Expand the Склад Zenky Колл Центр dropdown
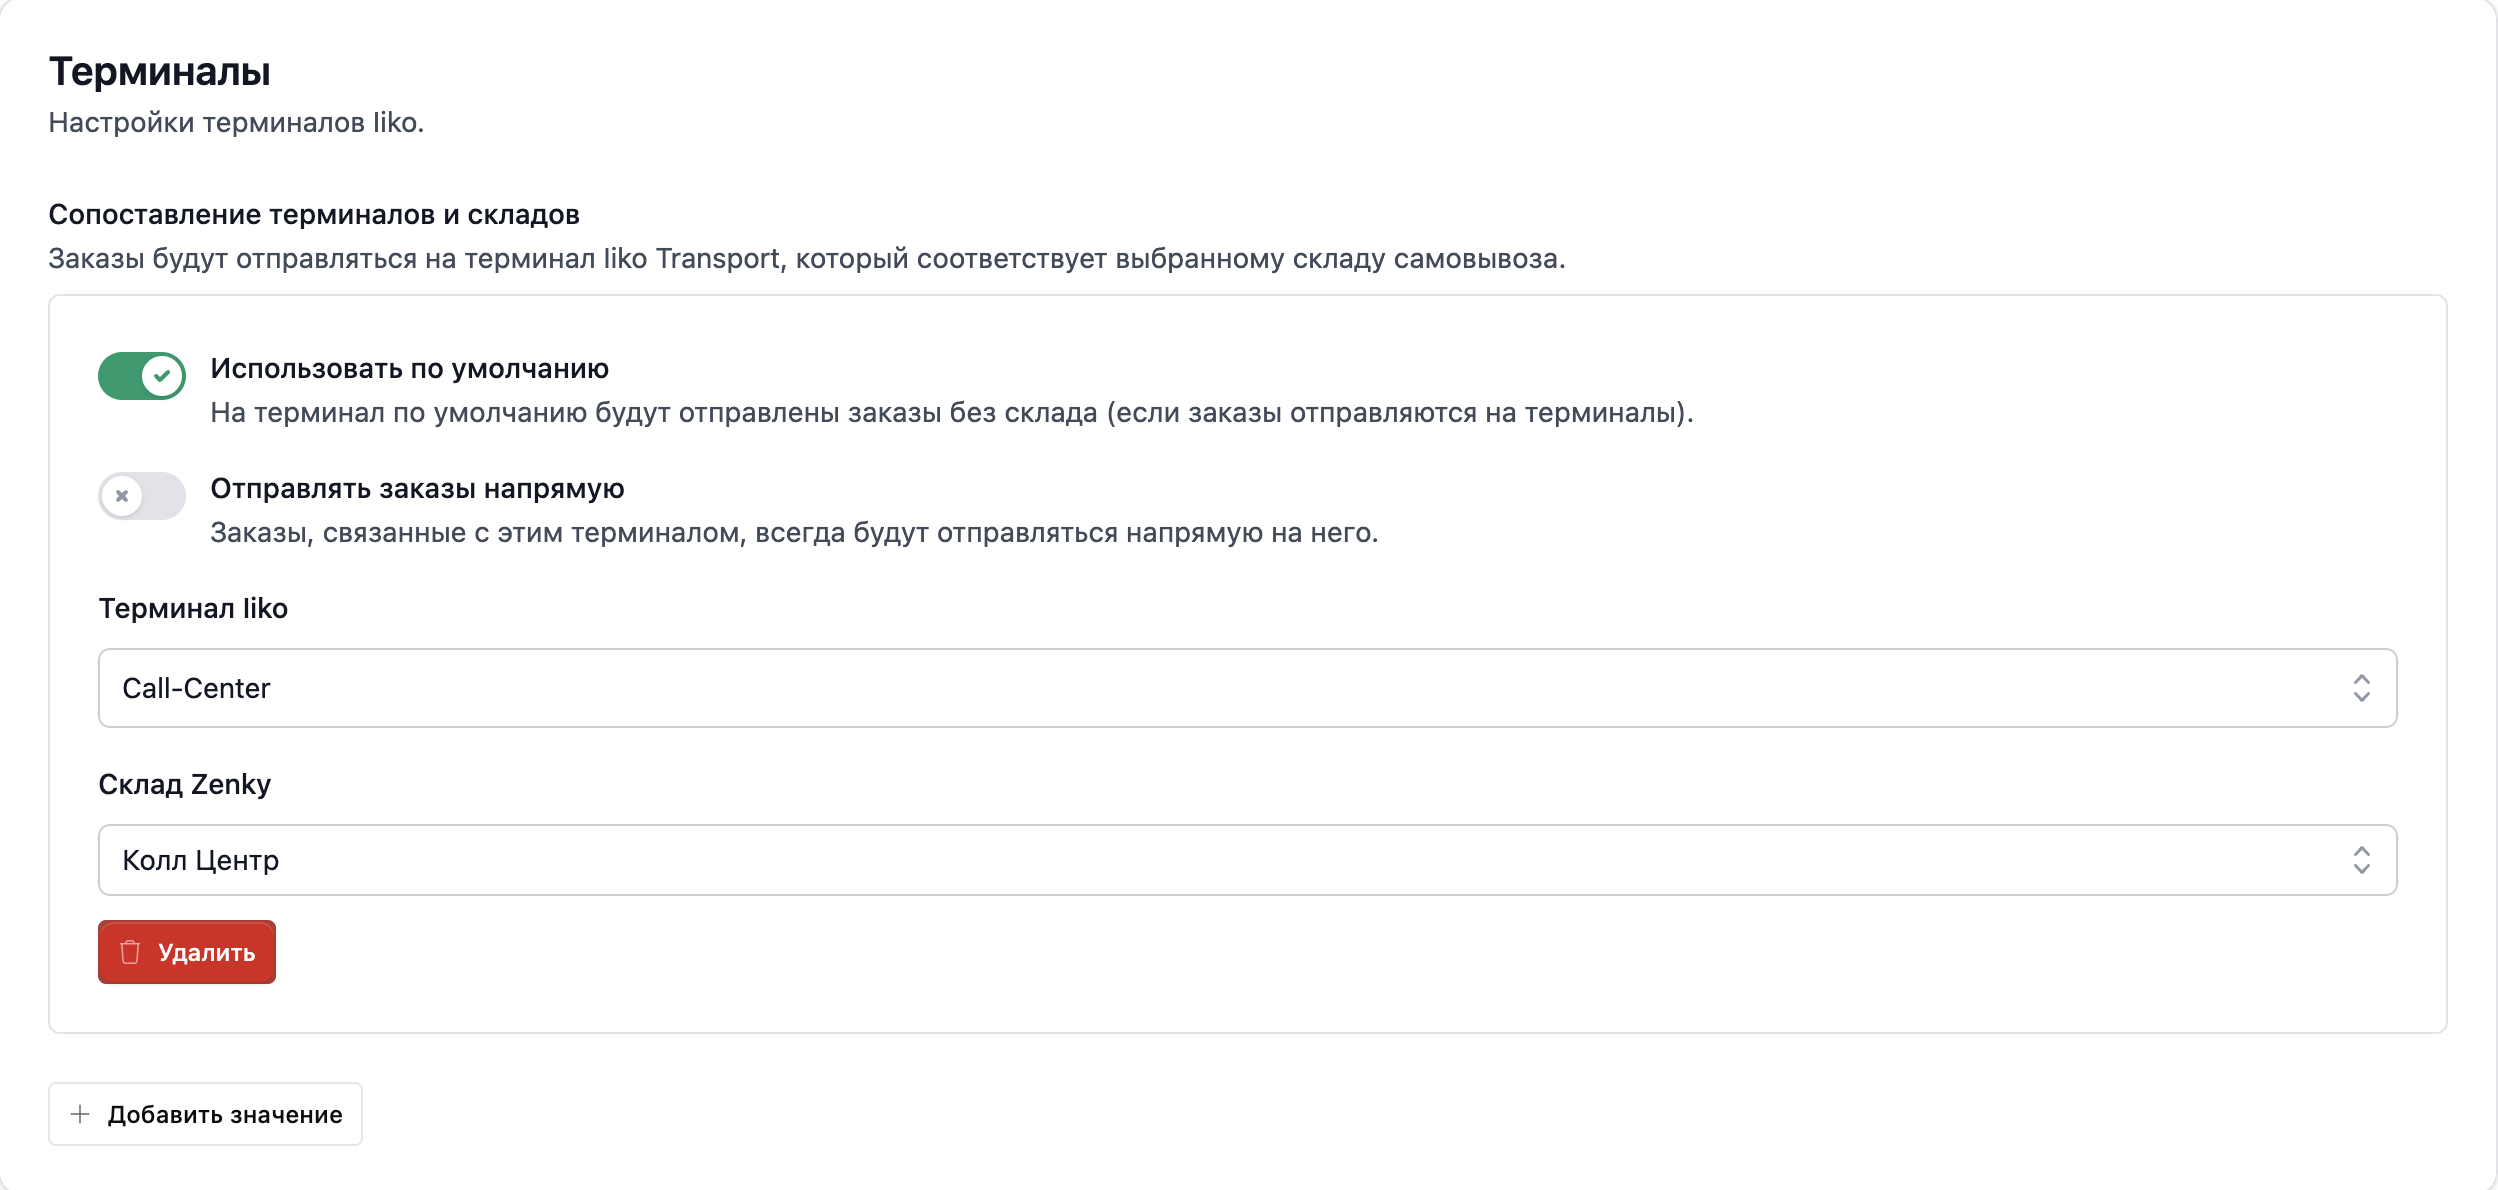The image size is (2498, 1190). pyautogui.click(x=1246, y=860)
